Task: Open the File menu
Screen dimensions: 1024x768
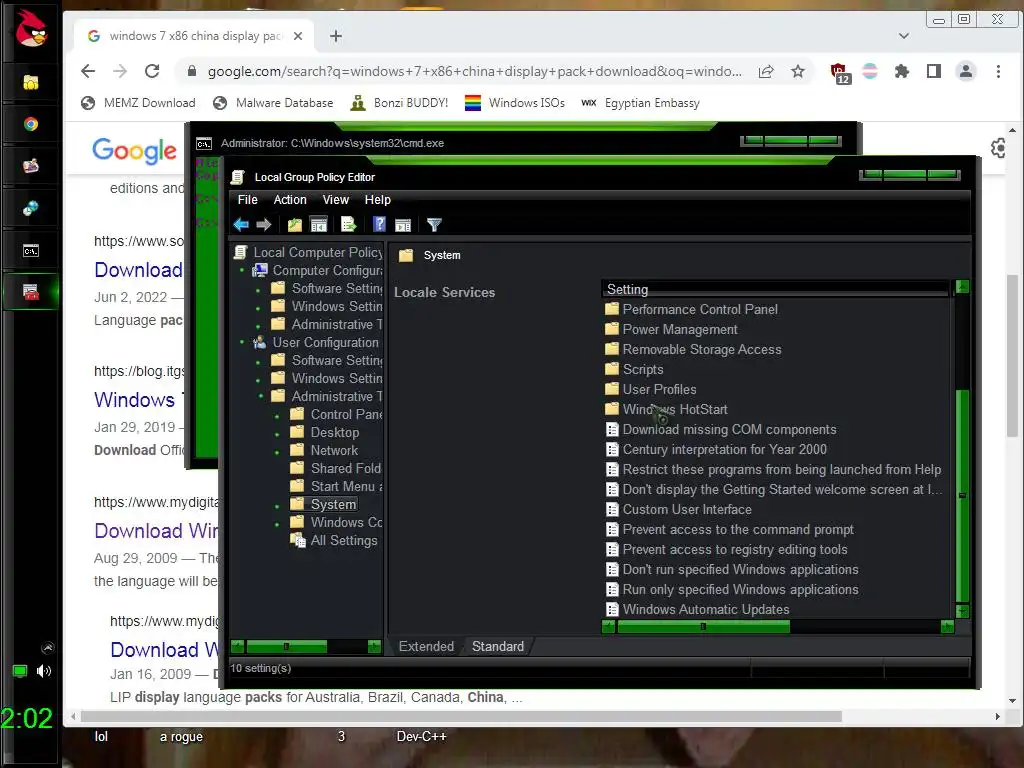Action: 248,200
